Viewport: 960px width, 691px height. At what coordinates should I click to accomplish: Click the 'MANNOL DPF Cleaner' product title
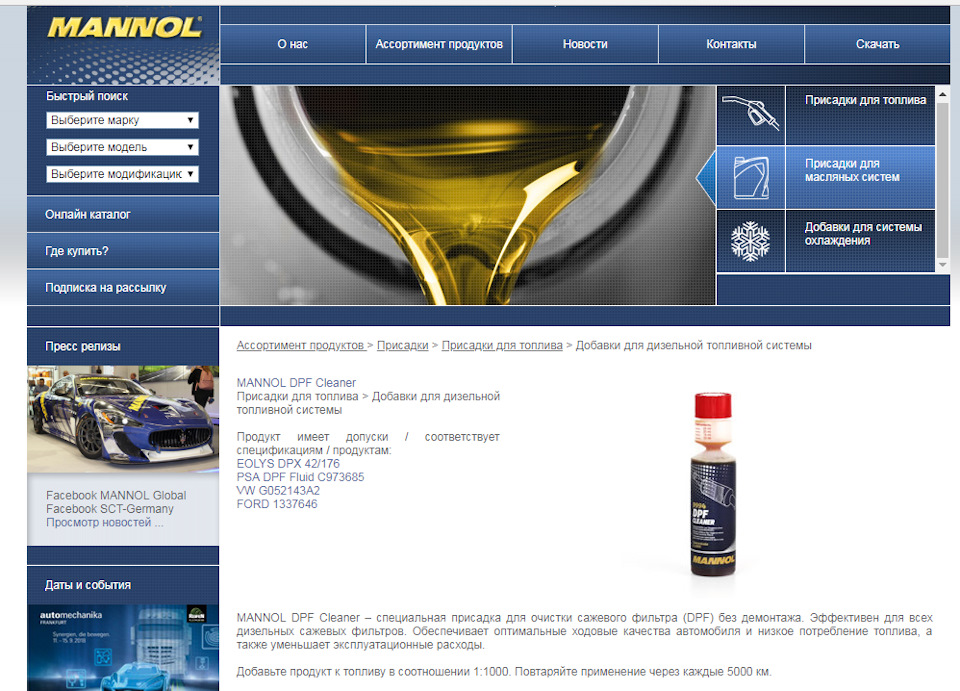click(296, 383)
